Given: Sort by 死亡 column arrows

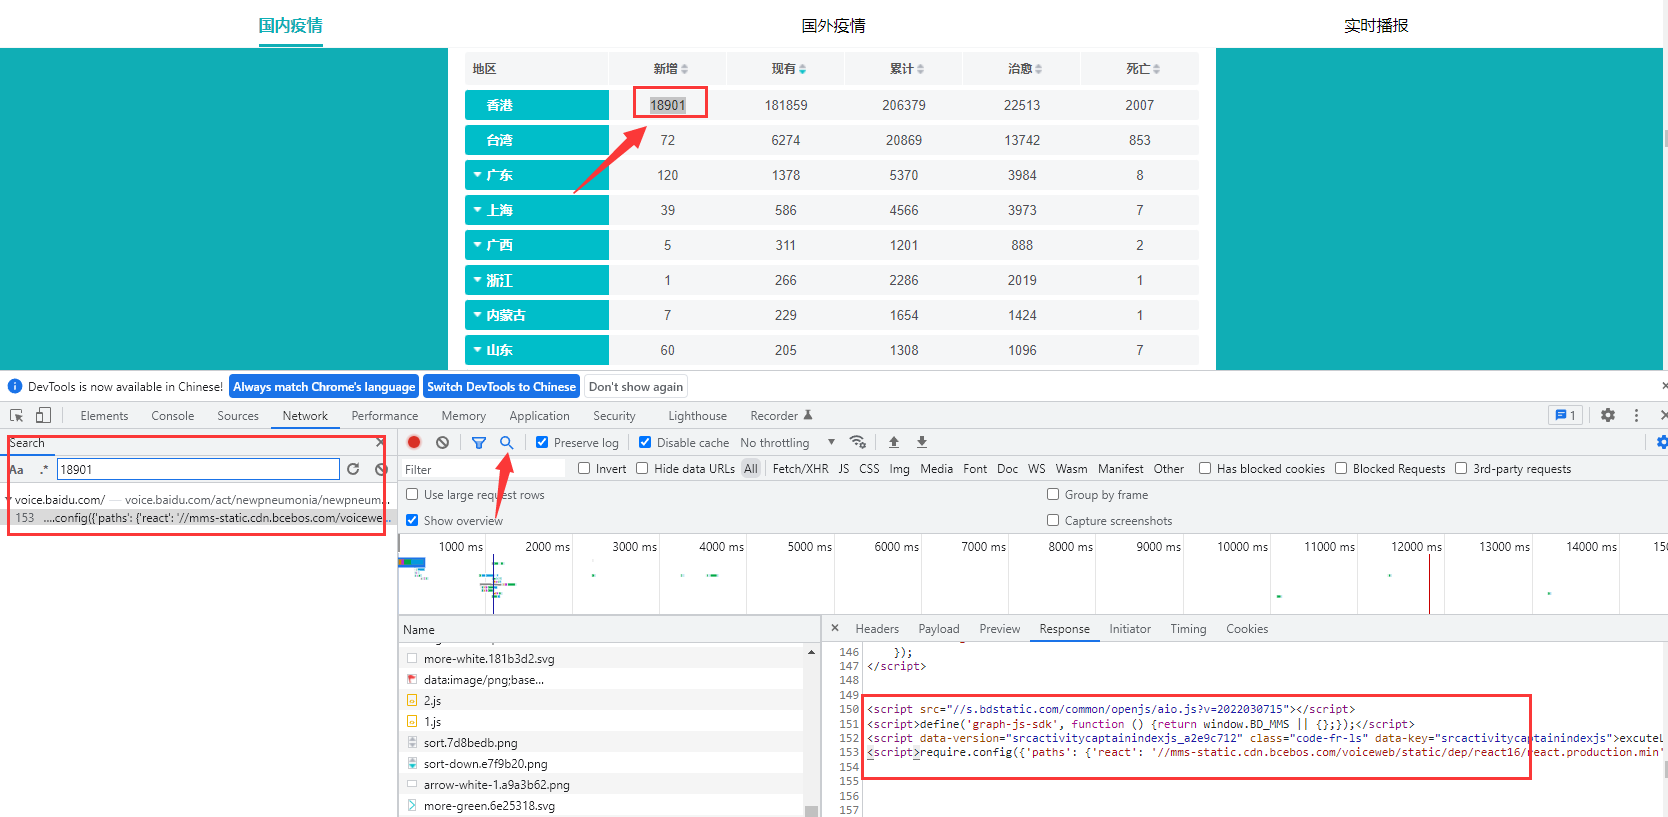Looking at the screenshot, I should coord(1156,69).
